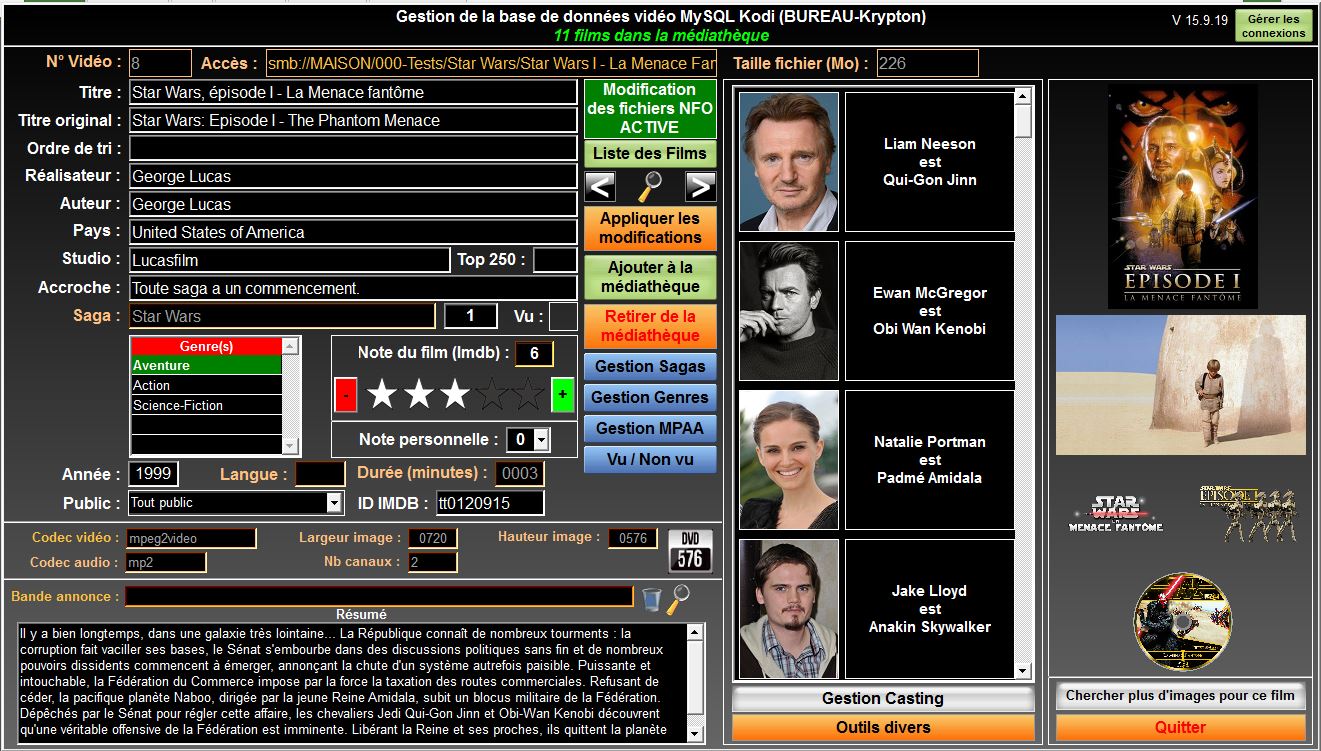Click the Vu checkbox field
This screenshot has width=1321, height=751.
tap(563, 316)
